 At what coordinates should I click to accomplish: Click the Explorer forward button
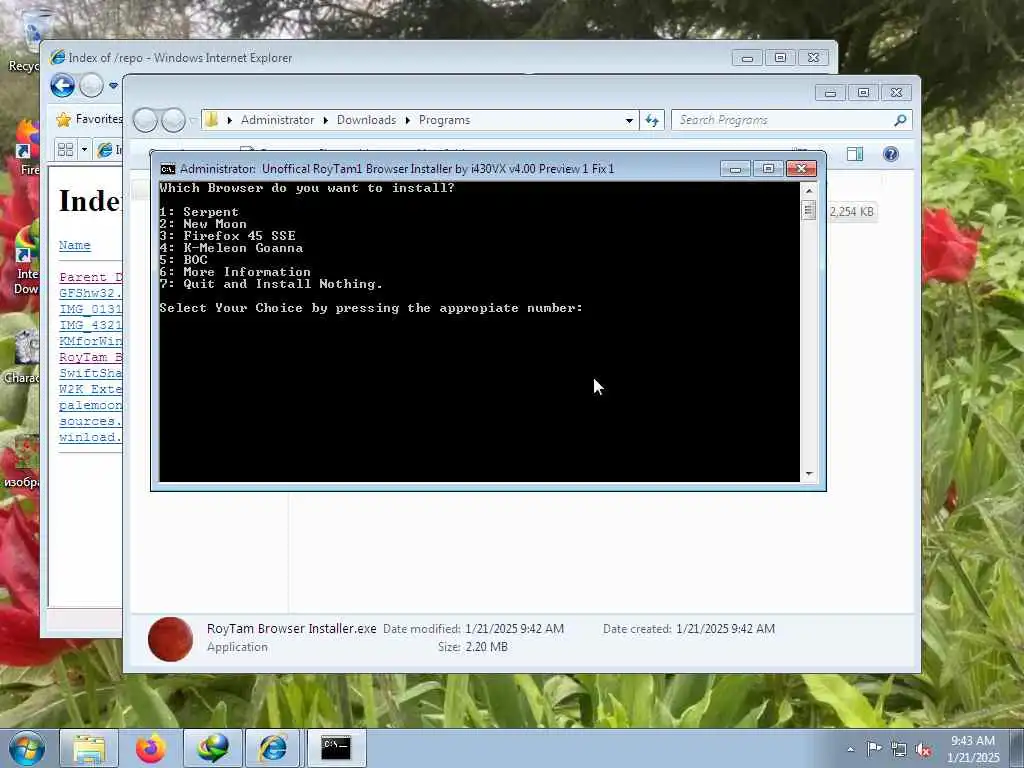point(173,120)
